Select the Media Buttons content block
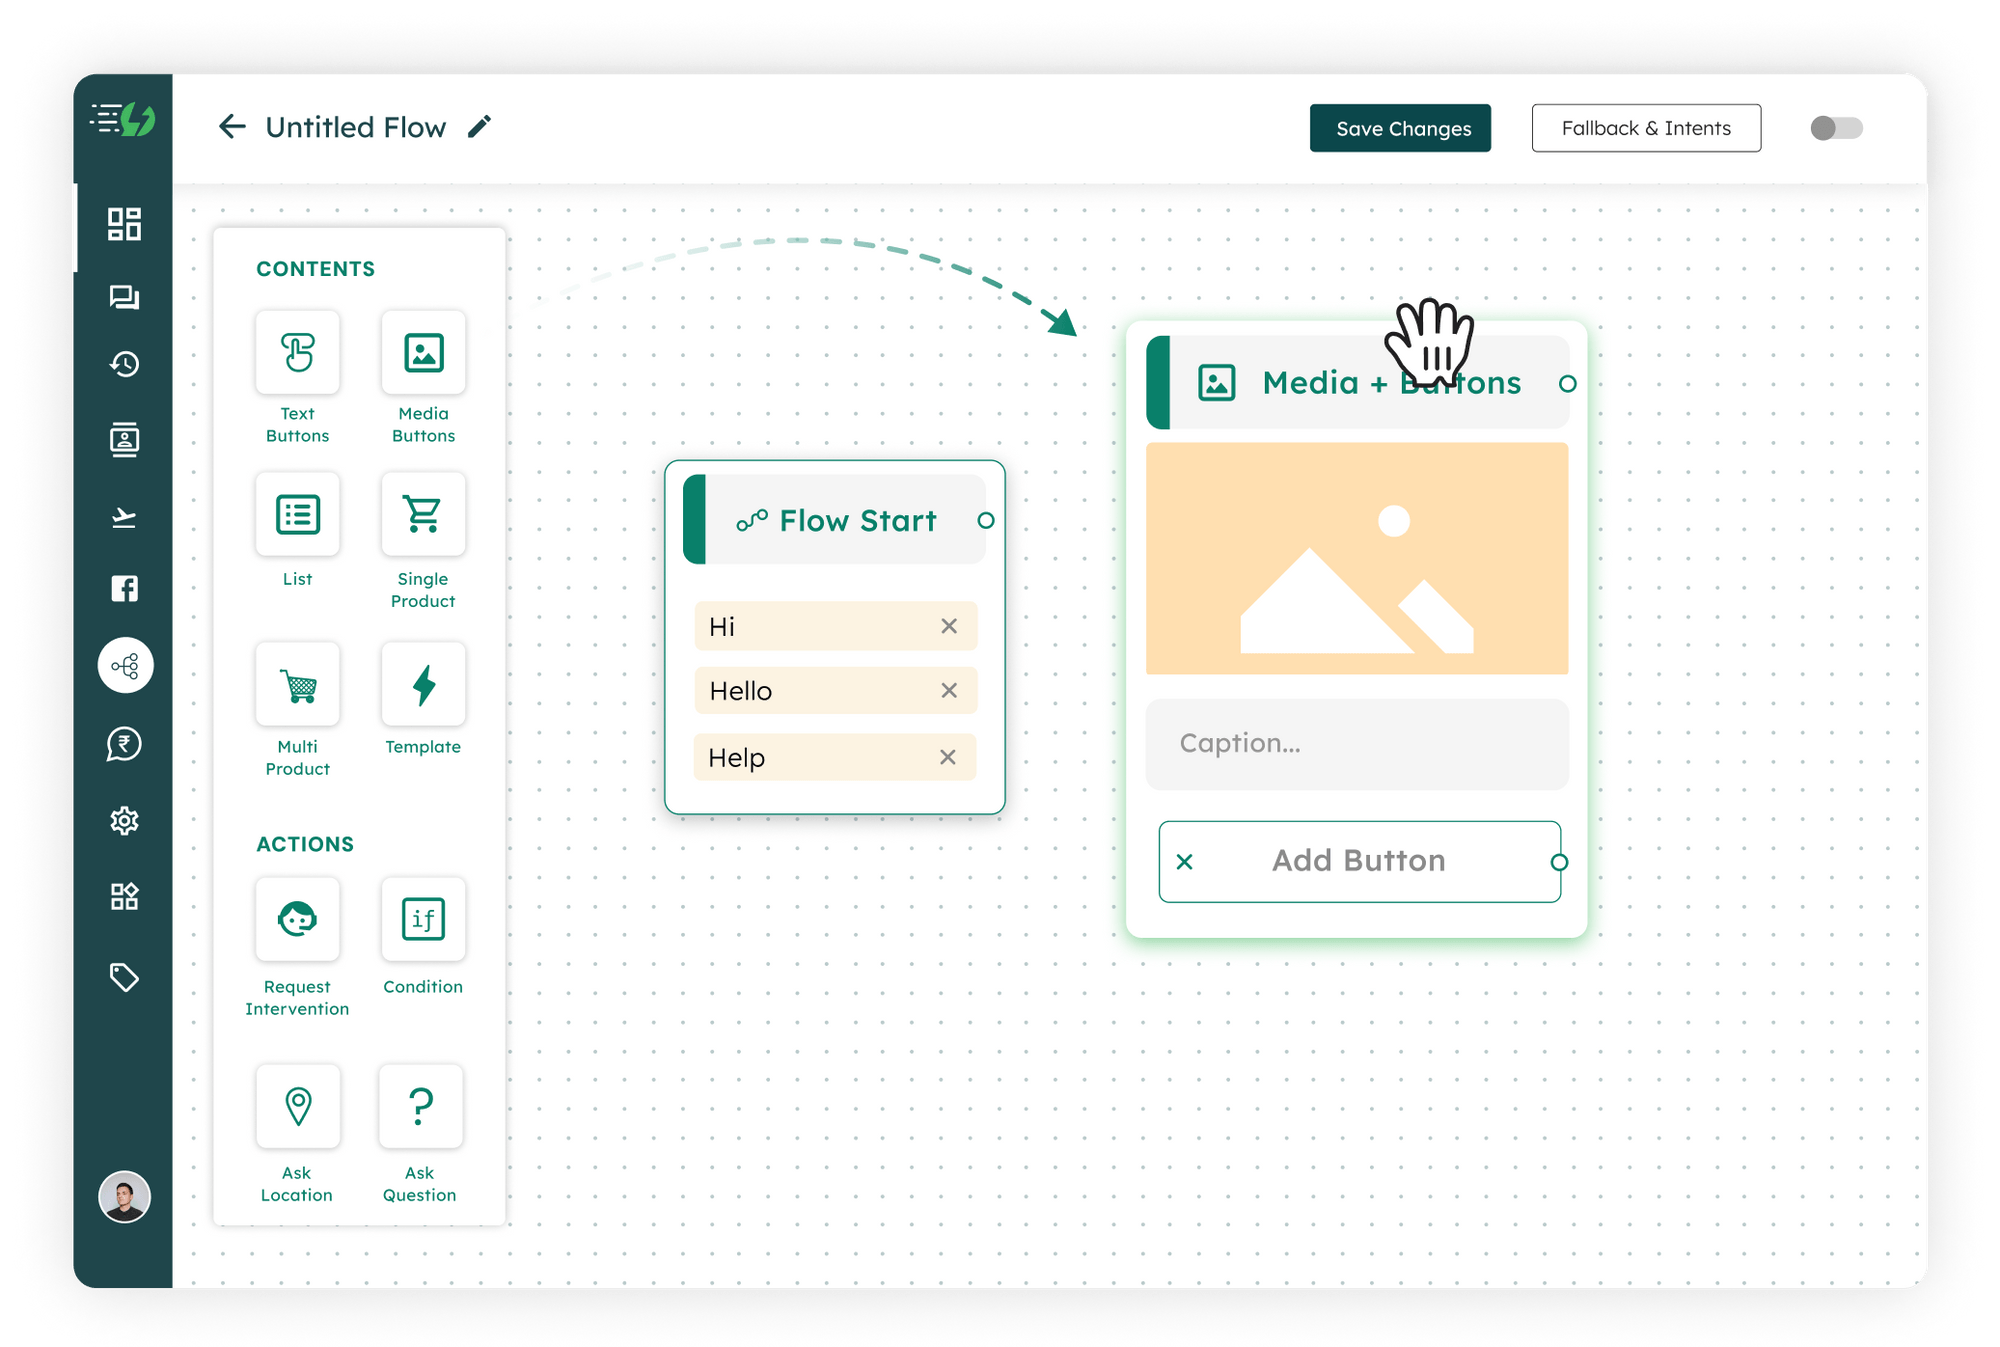Viewport: 2000px width, 1347px height. (423, 353)
